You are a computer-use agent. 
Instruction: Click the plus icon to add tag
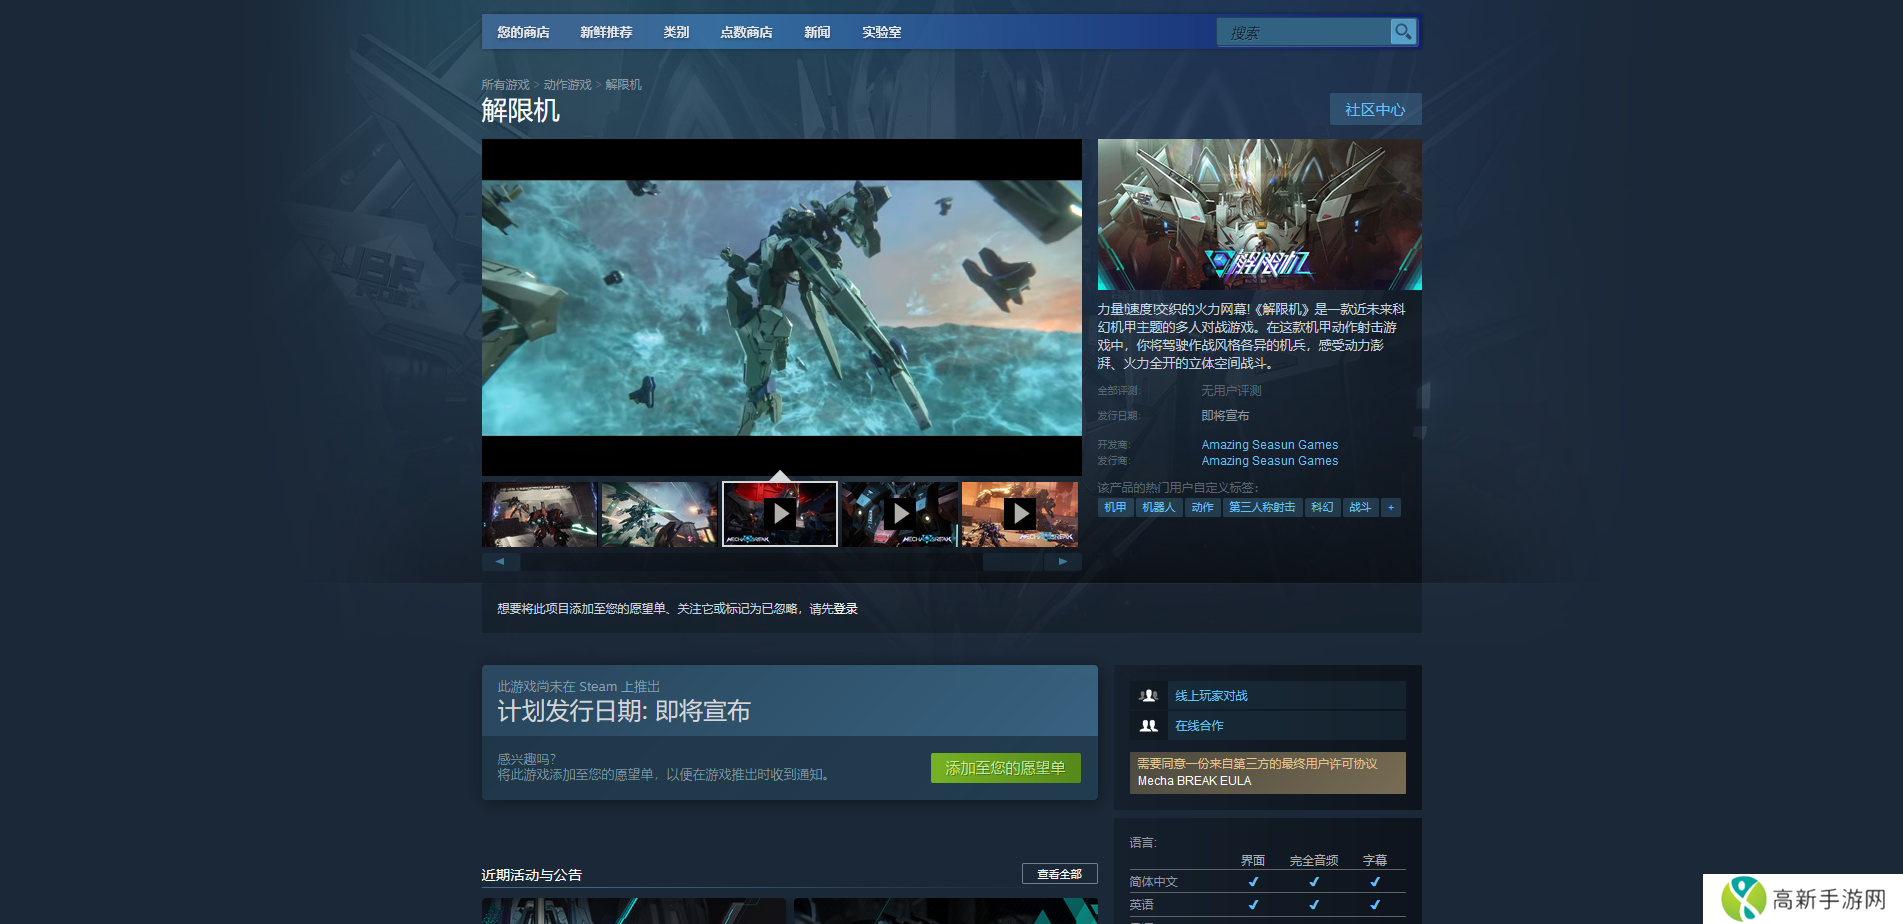tap(1390, 508)
